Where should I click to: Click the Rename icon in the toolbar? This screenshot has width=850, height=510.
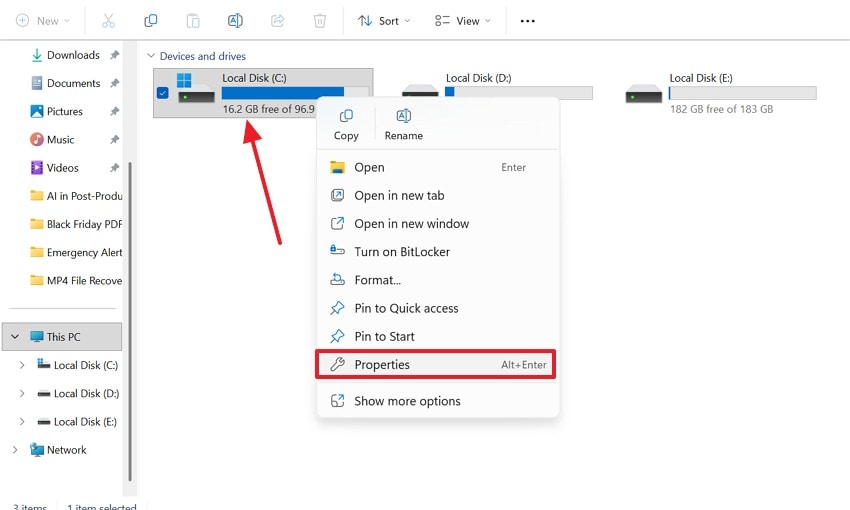[235, 21]
